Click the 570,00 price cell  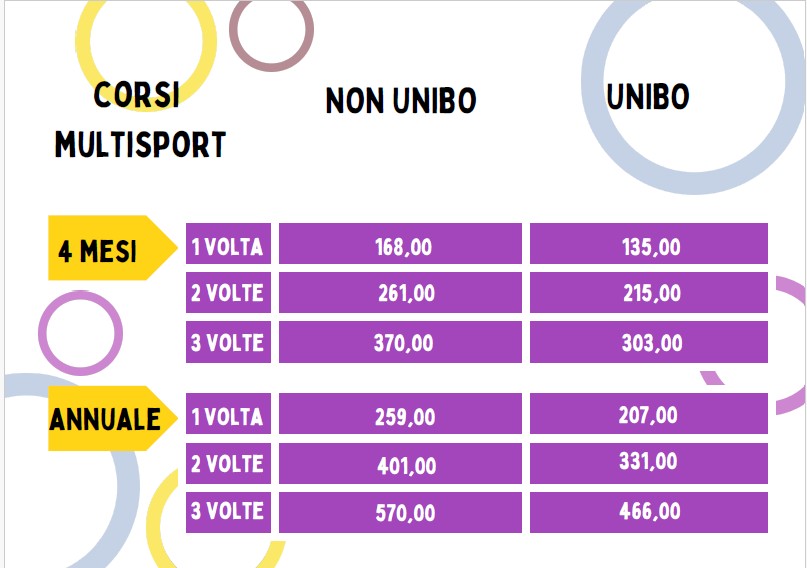[400, 512]
